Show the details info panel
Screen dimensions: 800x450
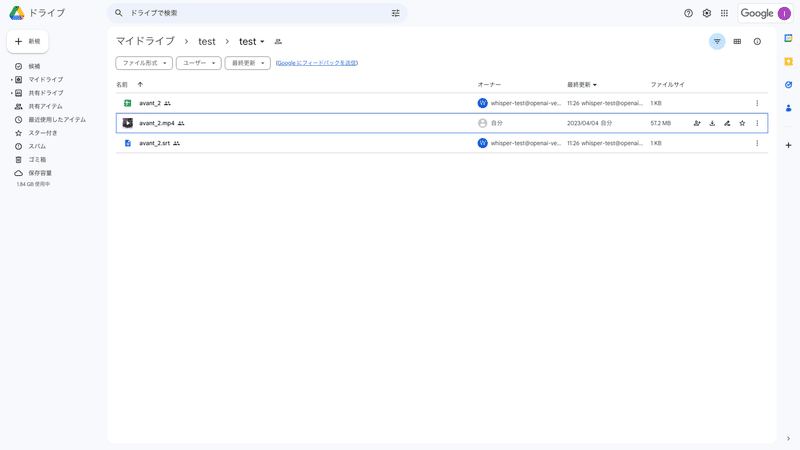pos(757,41)
